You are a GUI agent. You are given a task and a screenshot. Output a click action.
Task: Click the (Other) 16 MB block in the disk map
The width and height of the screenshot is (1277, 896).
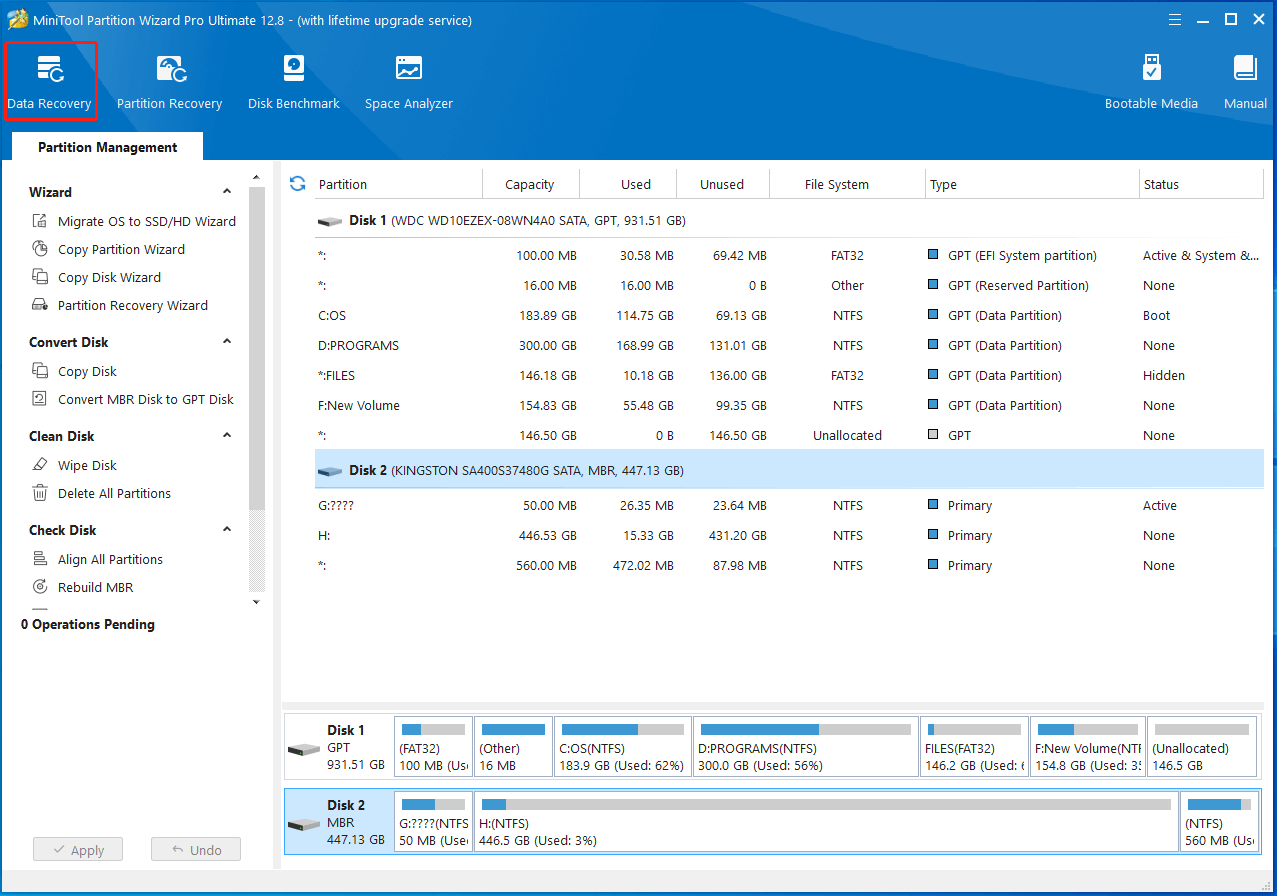(514, 747)
